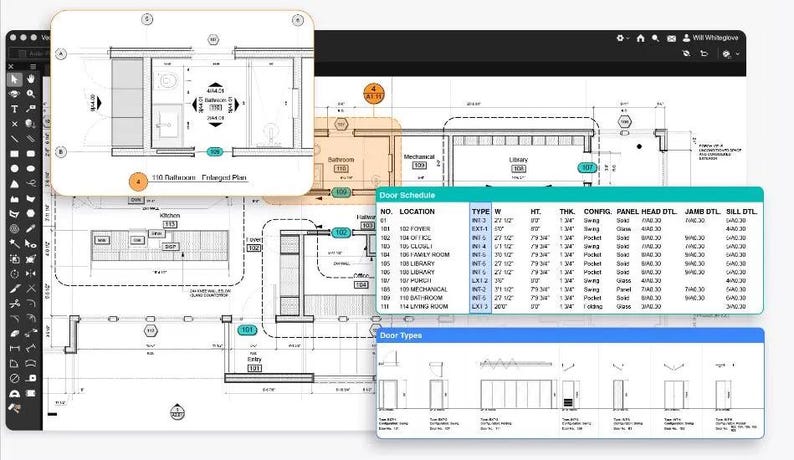Select the Circle tool
794x460 pixels.
[x=14, y=168]
